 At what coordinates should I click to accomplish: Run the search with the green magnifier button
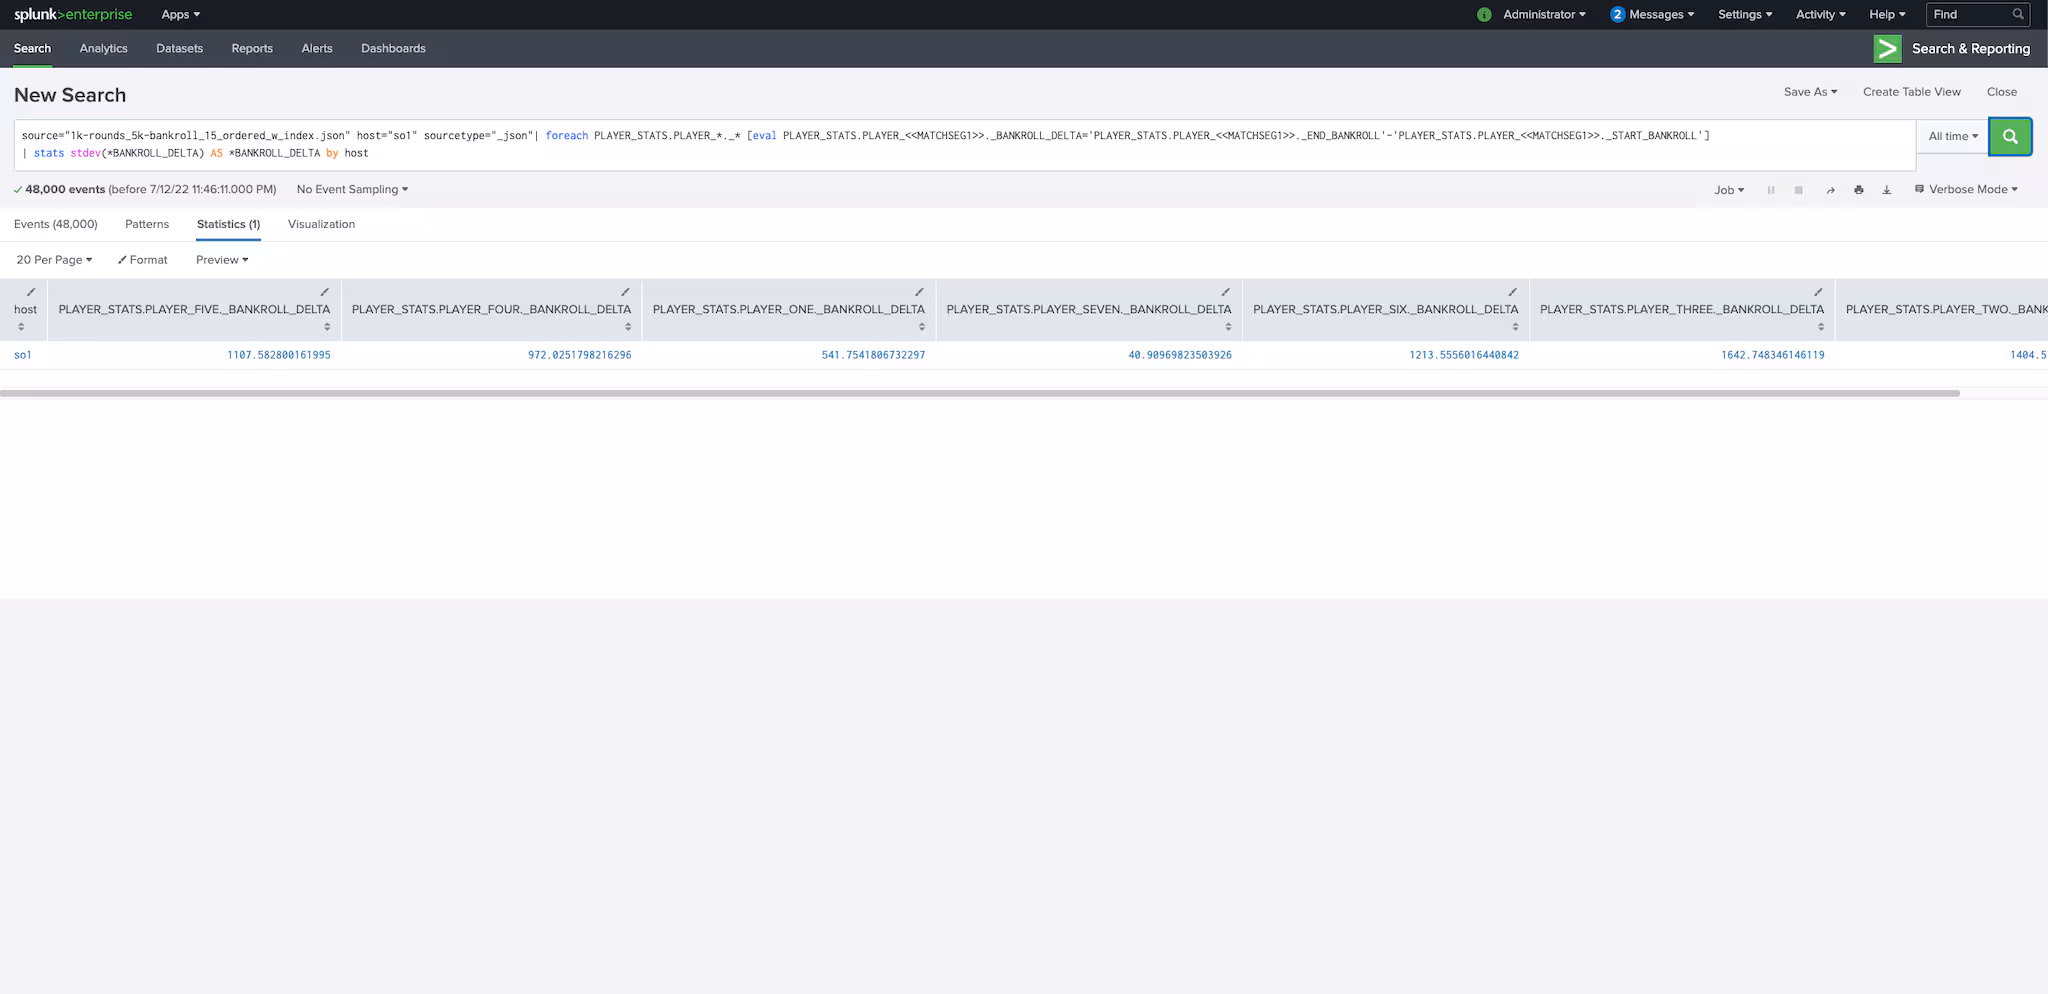(2010, 136)
